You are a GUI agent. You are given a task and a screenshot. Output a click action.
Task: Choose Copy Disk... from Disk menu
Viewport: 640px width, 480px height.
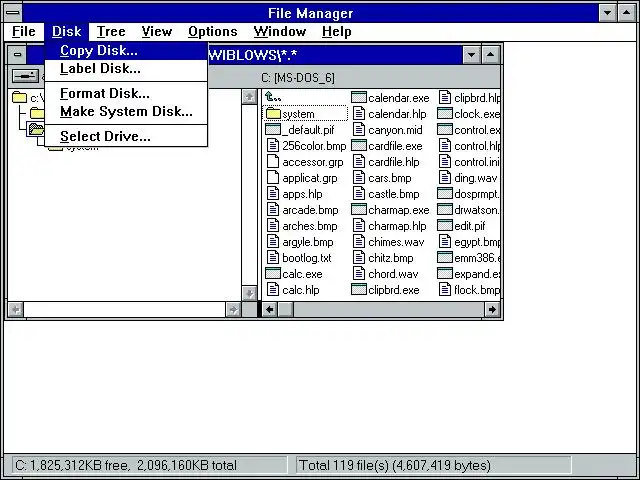[x=126, y=51]
